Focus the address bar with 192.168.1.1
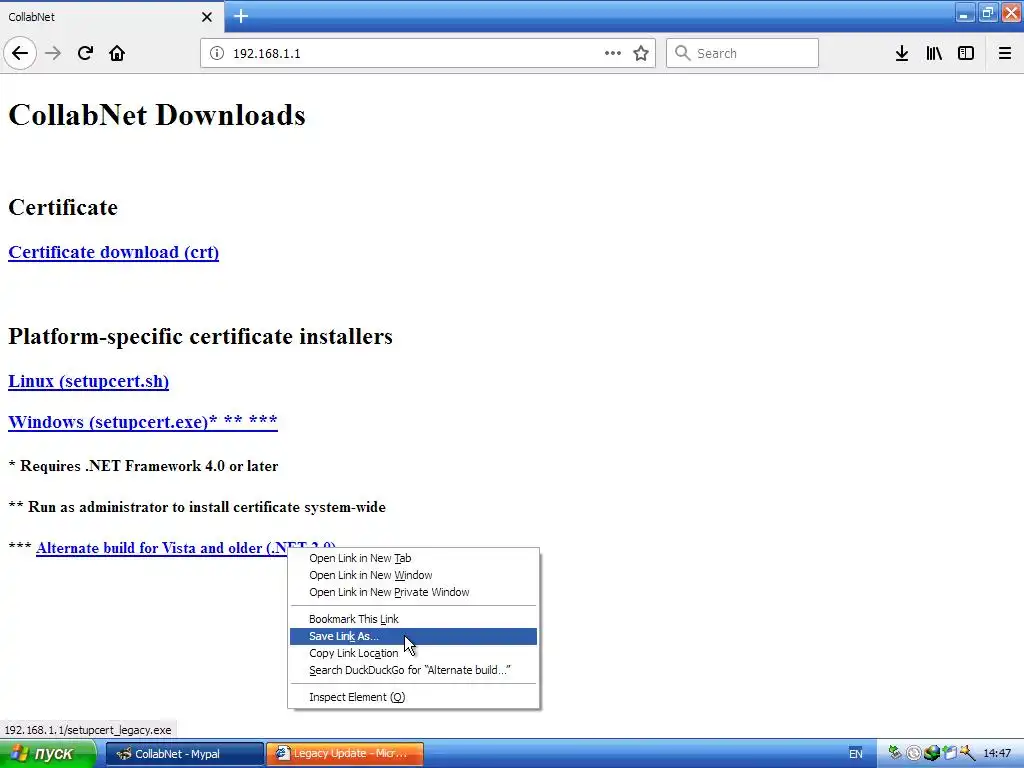This screenshot has height=768, width=1024. coord(428,53)
